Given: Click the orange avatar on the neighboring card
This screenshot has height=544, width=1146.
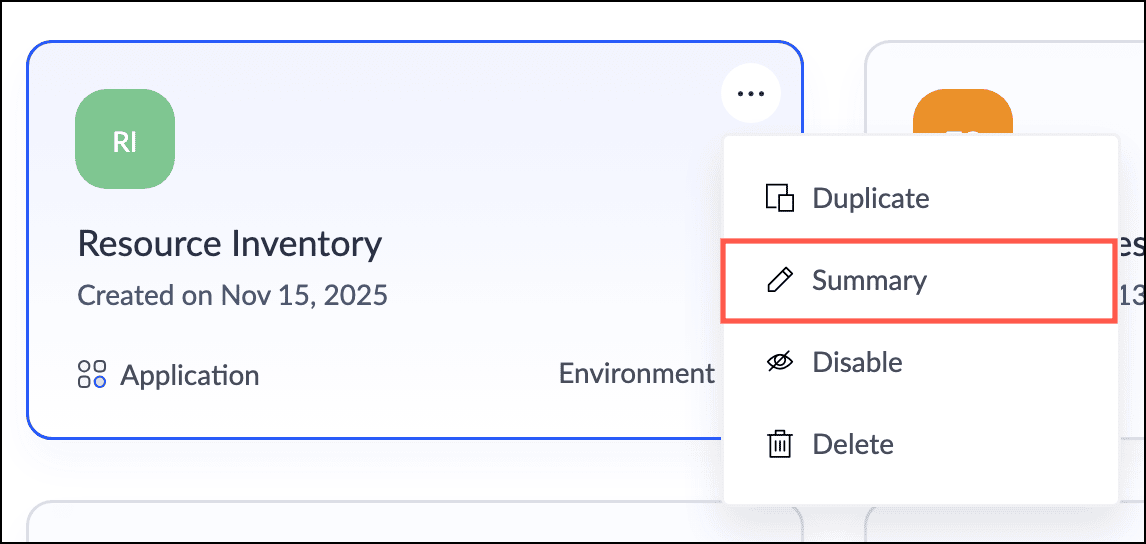Looking at the screenshot, I should point(962,112).
